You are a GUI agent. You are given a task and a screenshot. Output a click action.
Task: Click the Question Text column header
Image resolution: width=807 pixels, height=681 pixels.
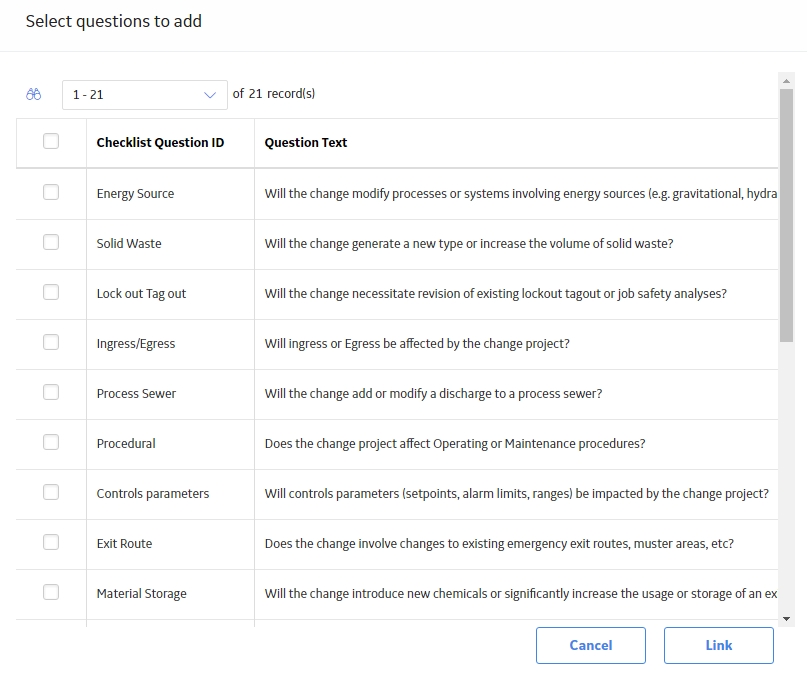306,143
